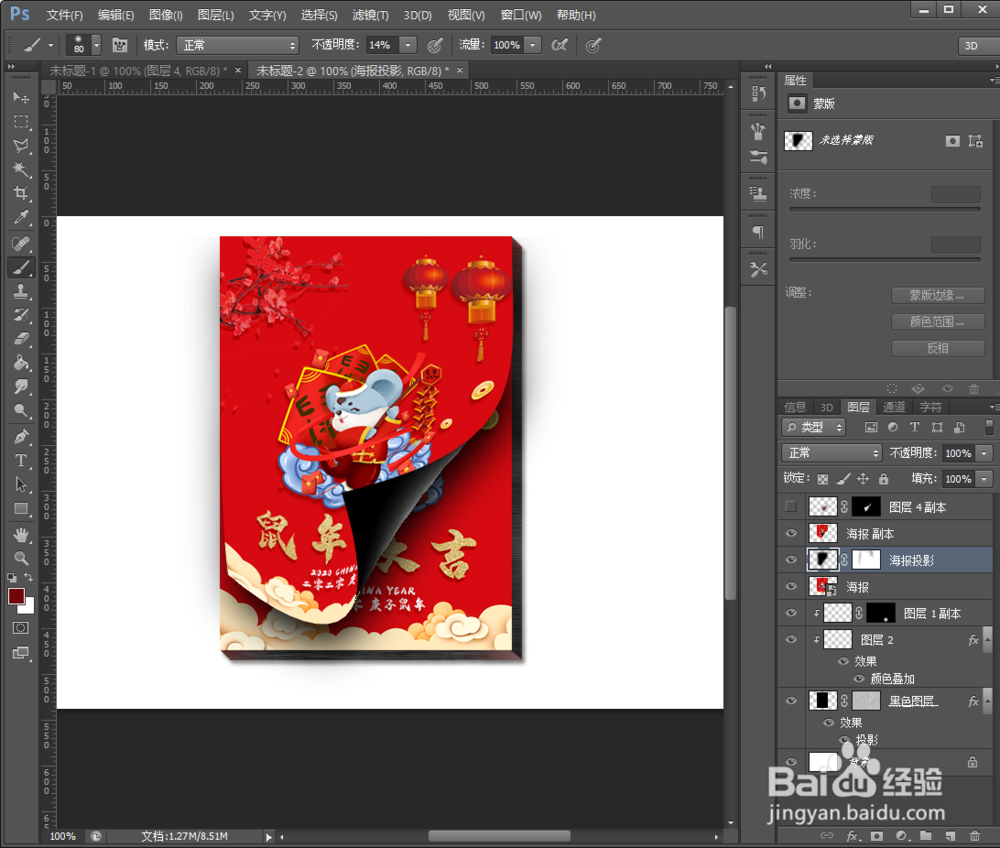The width and height of the screenshot is (1000, 848).
Task: Hide the 海报 副本 layer
Action: pyautogui.click(x=791, y=534)
